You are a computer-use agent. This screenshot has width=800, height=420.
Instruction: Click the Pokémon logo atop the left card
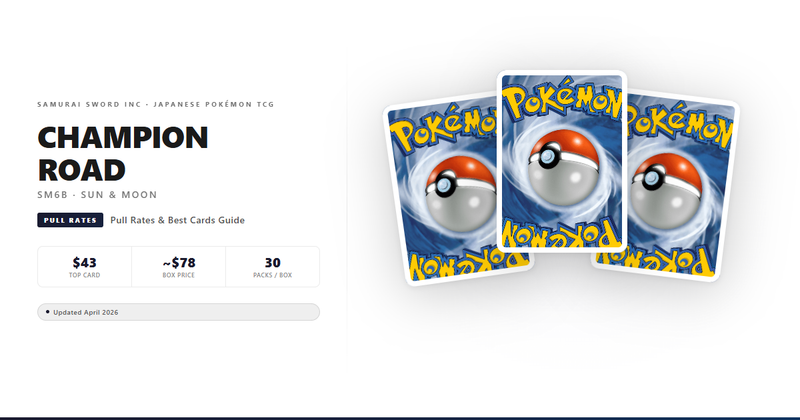[x=443, y=129]
